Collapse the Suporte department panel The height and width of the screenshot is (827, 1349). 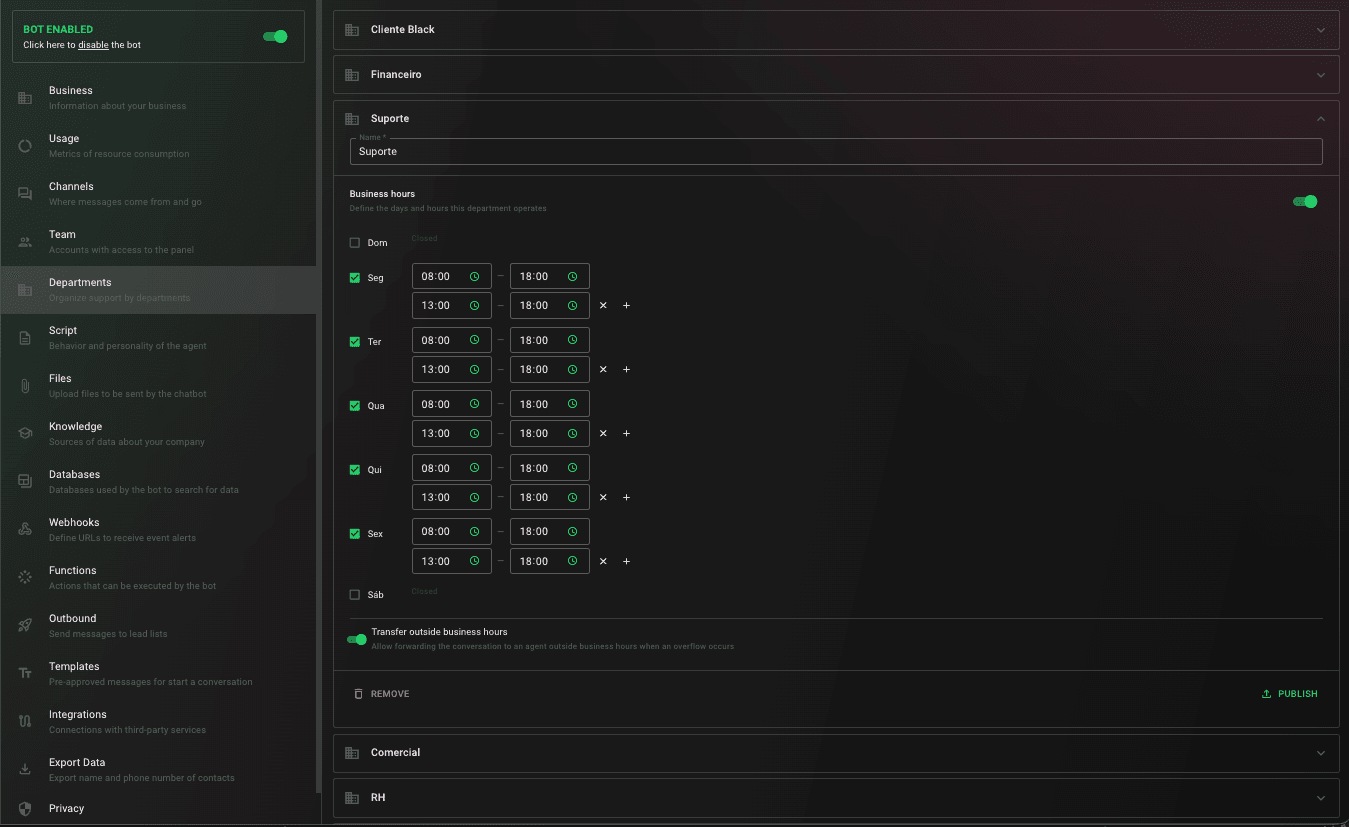click(x=1321, y=119)
